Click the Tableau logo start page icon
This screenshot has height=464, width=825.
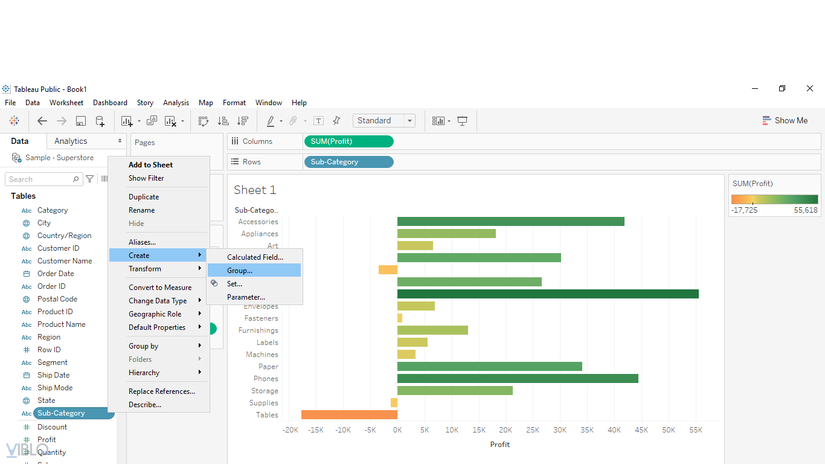pos(14,121)
